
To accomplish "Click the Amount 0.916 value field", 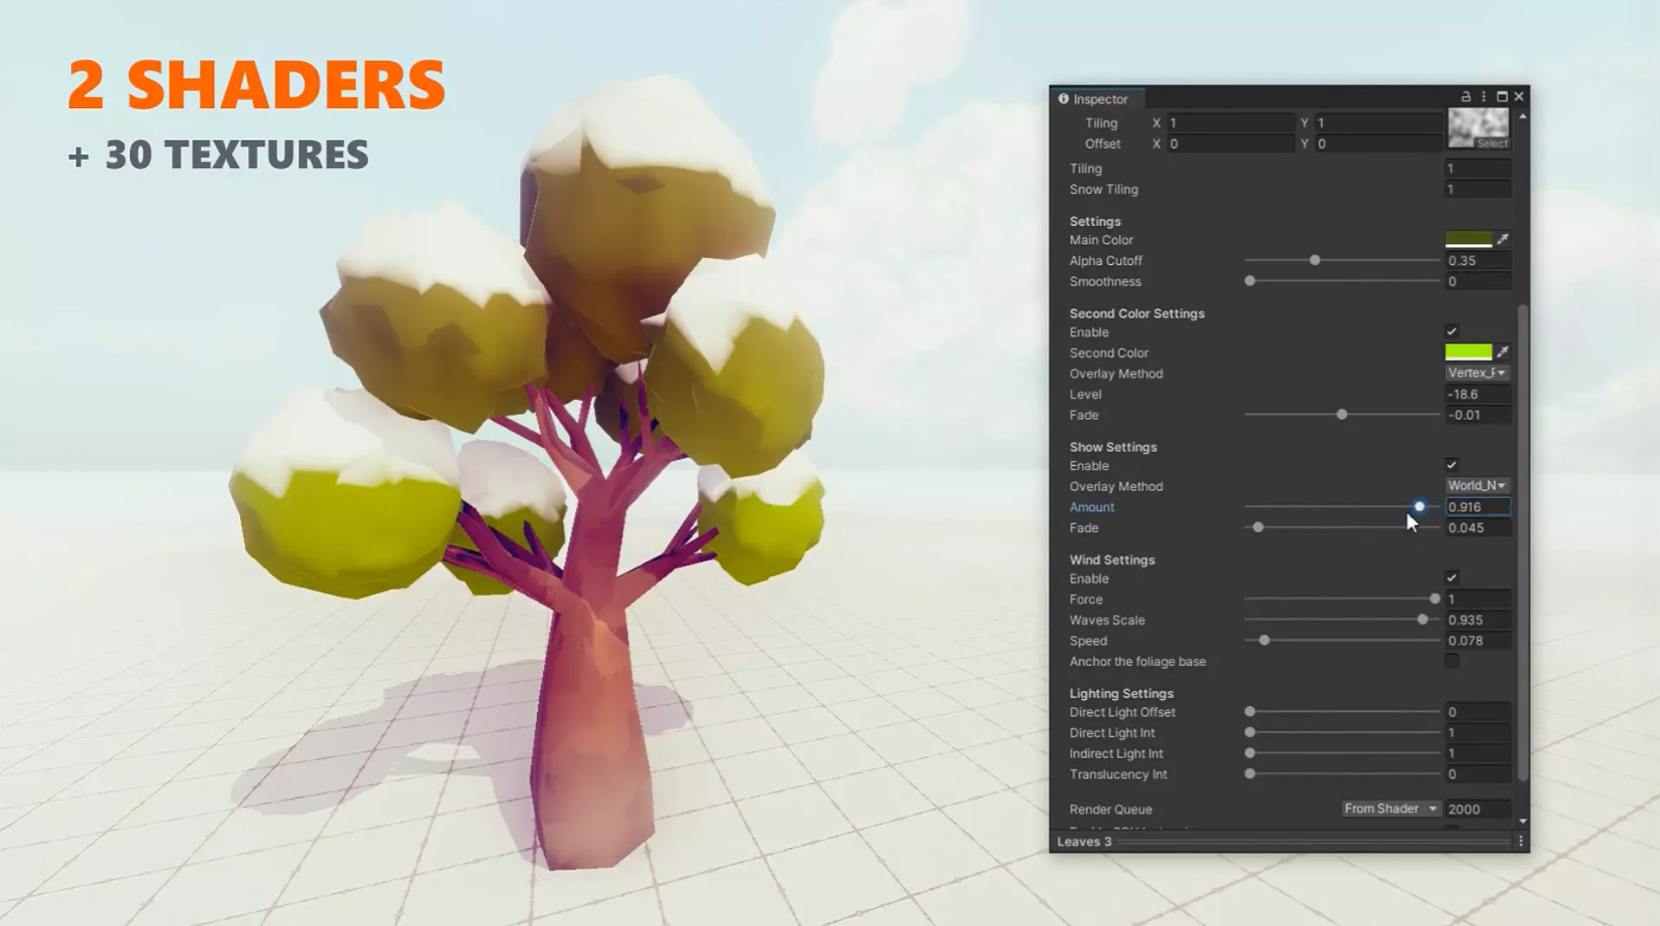I will (1477, 507).
